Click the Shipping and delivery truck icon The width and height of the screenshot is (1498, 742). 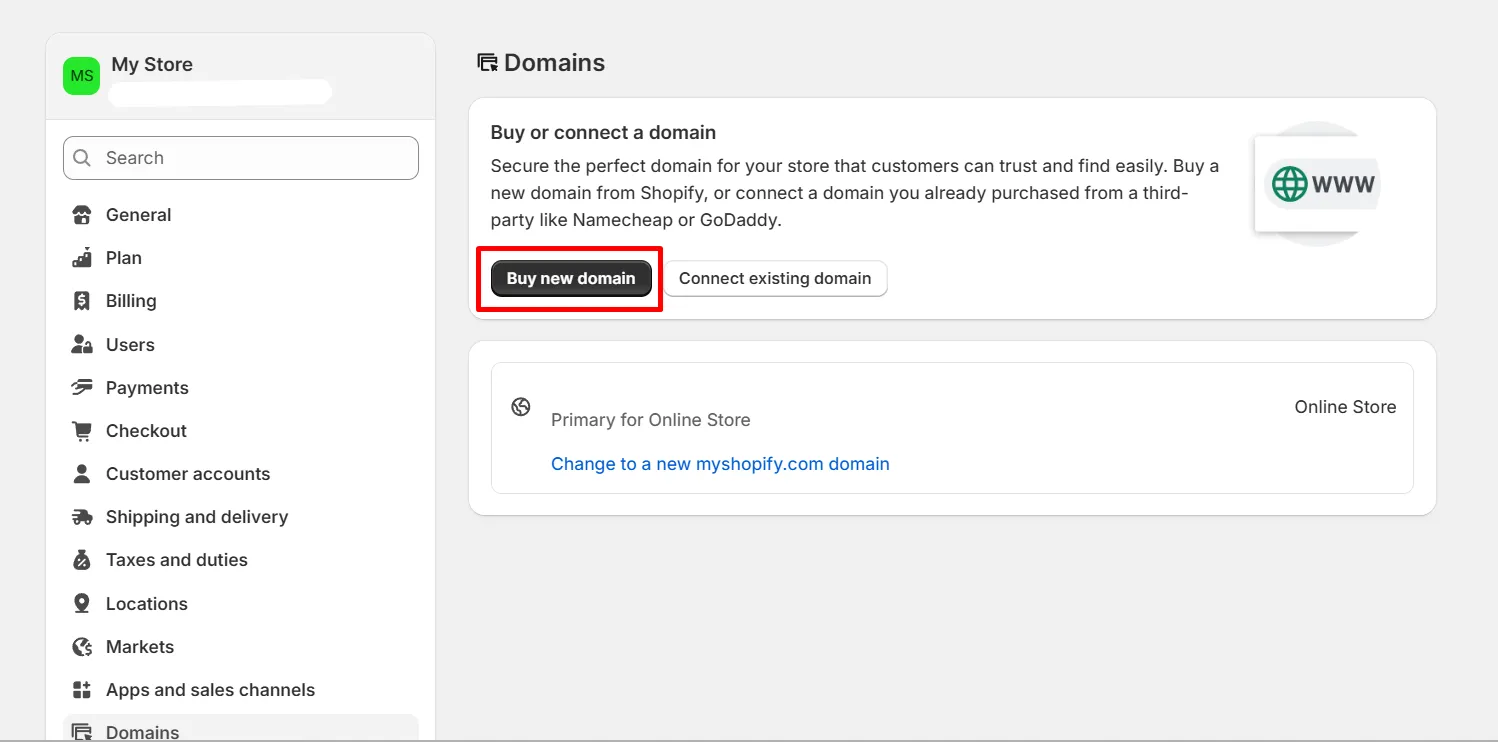pos(82,517)
